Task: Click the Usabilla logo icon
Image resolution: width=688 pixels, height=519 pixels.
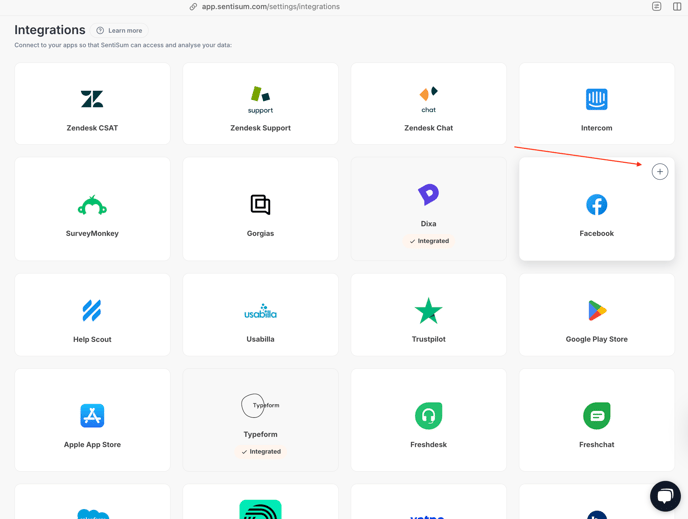Action: coord(260,311)
